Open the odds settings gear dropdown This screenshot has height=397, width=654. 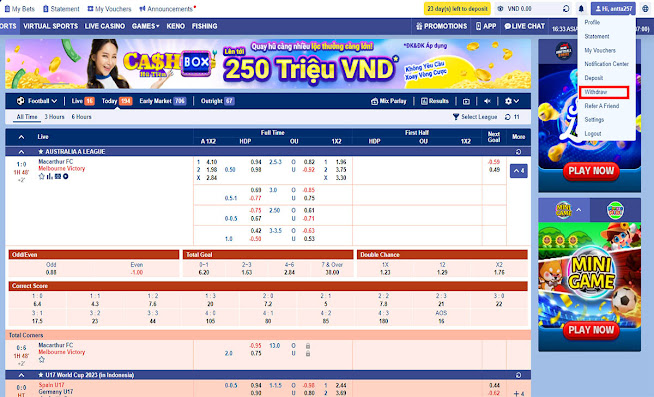(512, 101)
